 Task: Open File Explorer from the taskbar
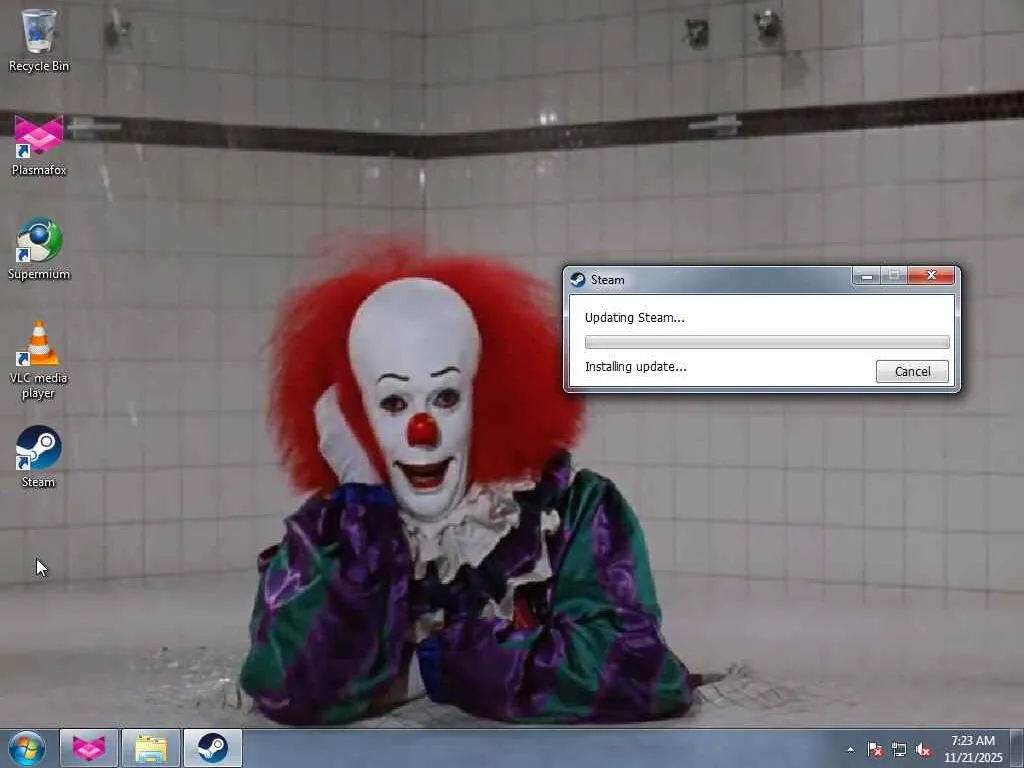coord(150,748)
